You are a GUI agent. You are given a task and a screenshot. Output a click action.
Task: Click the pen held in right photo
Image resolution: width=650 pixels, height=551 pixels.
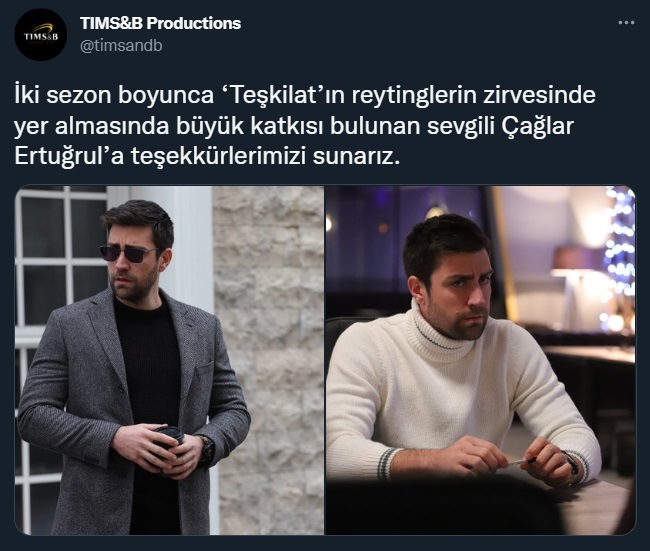(523, 461)
